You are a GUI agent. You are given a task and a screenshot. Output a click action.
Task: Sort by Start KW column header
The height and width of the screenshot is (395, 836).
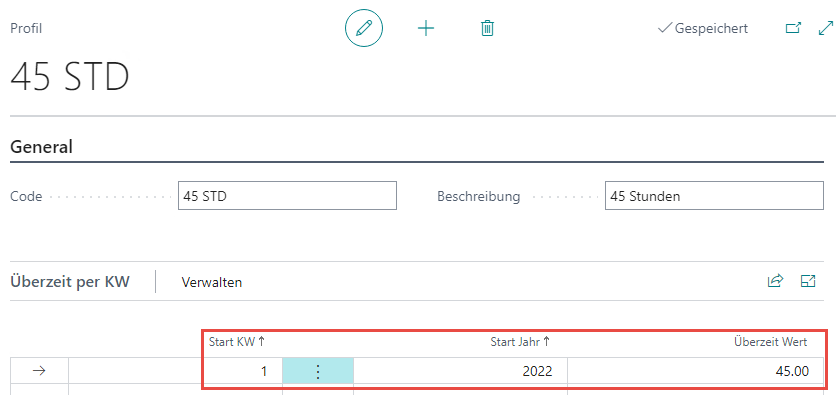237,342
